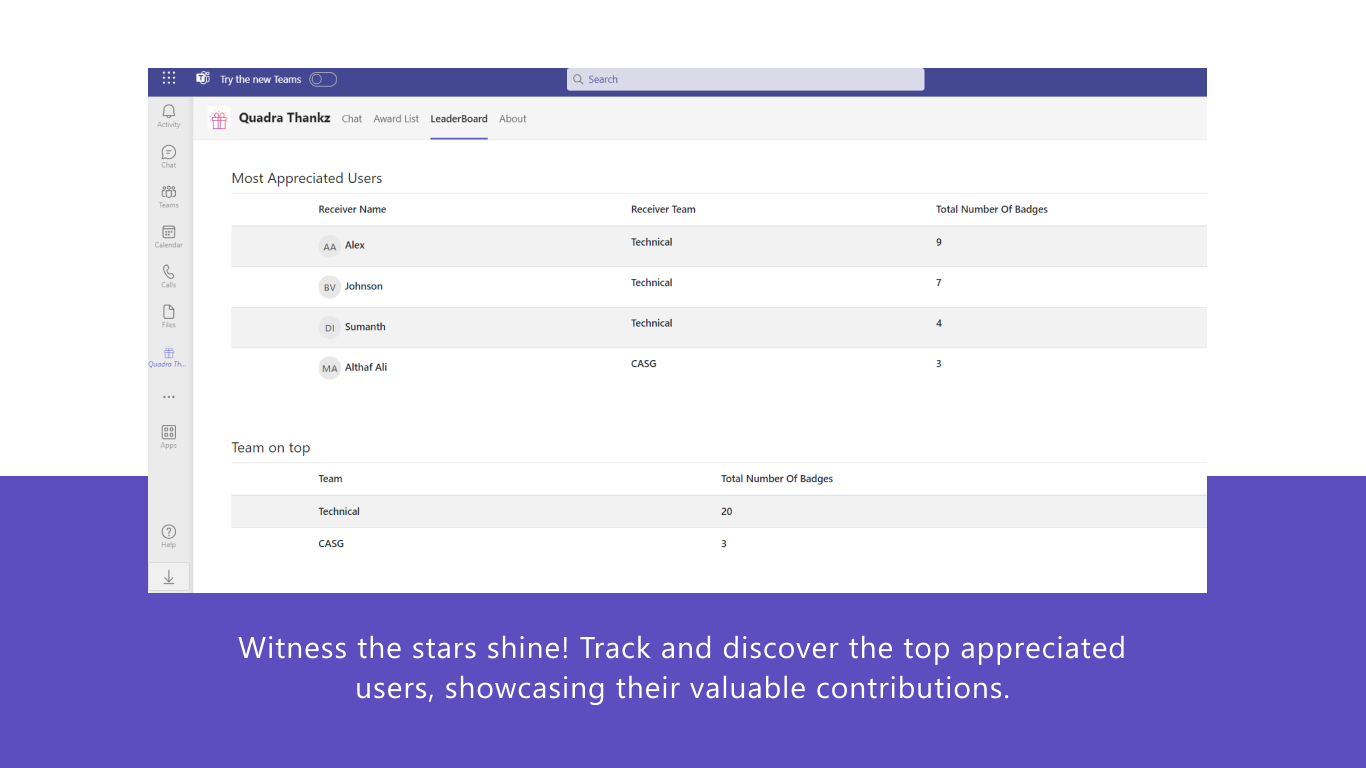Image resolution: width=1366 pixels, height=768 pixels.
Task: Open the Activity bell icon
Action: (x=168, y=115)
